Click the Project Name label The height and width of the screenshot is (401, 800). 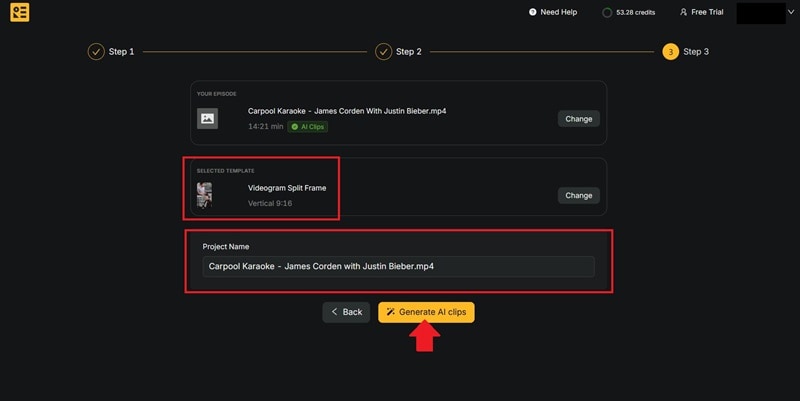pyautogui.click(x=226, y=246)
